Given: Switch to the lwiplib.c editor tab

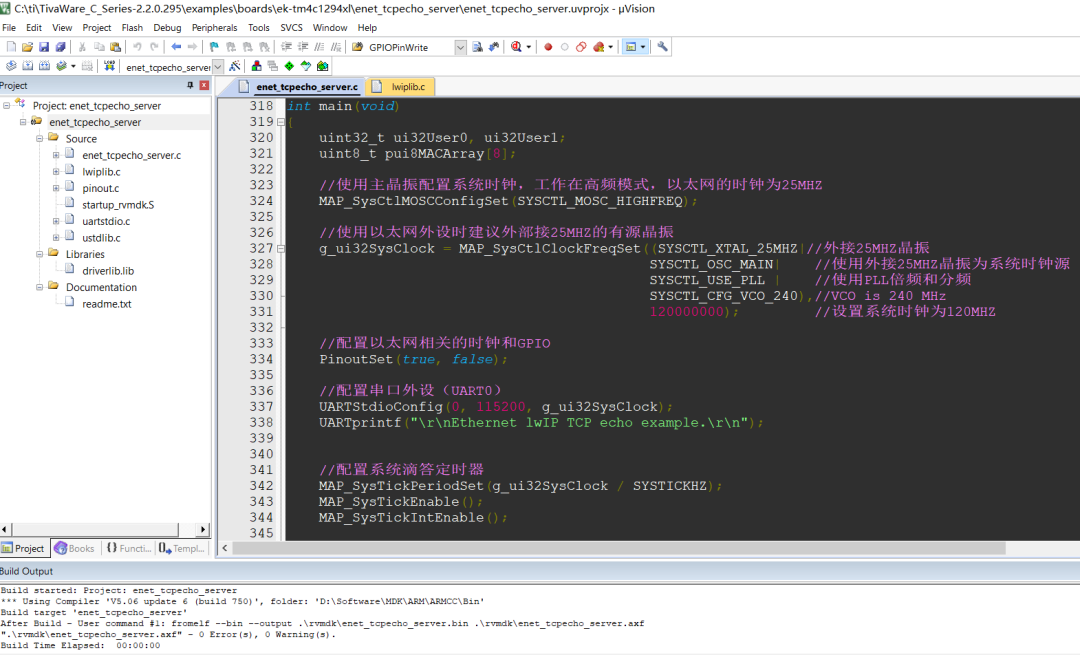Looking at the screenshot, I should tap(400, 87).
